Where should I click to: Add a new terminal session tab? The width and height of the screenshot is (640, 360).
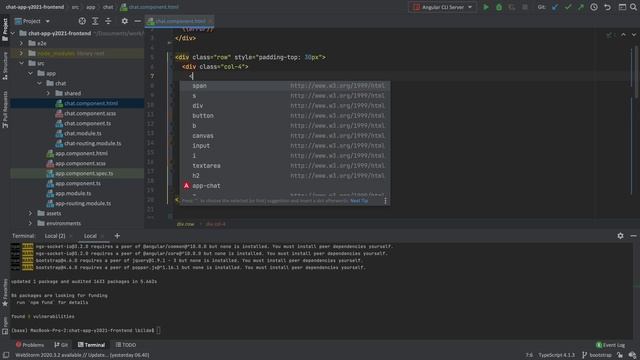tap(117, 236)
